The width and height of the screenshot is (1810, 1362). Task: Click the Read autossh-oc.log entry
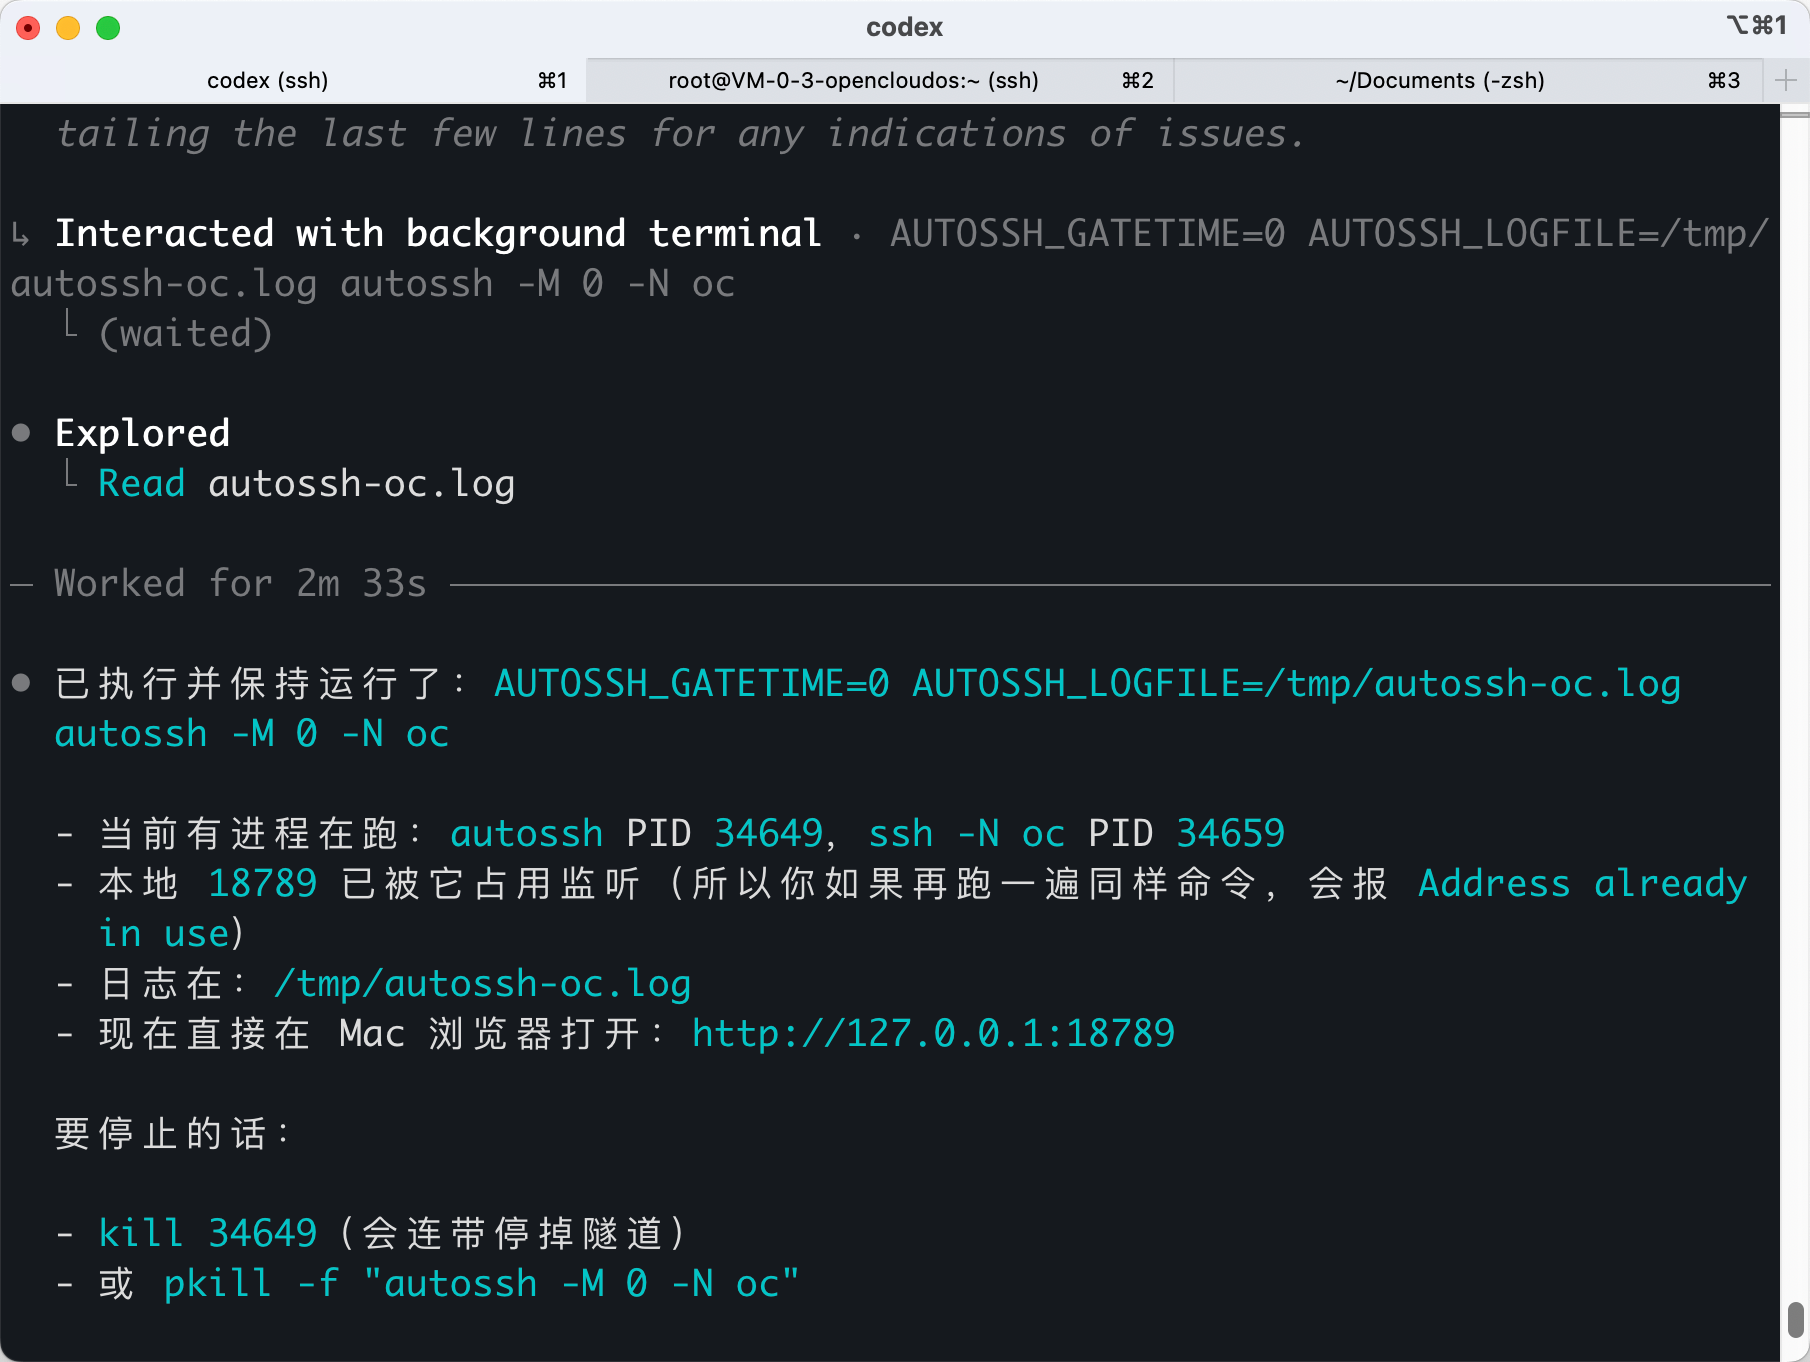(306, 484)
